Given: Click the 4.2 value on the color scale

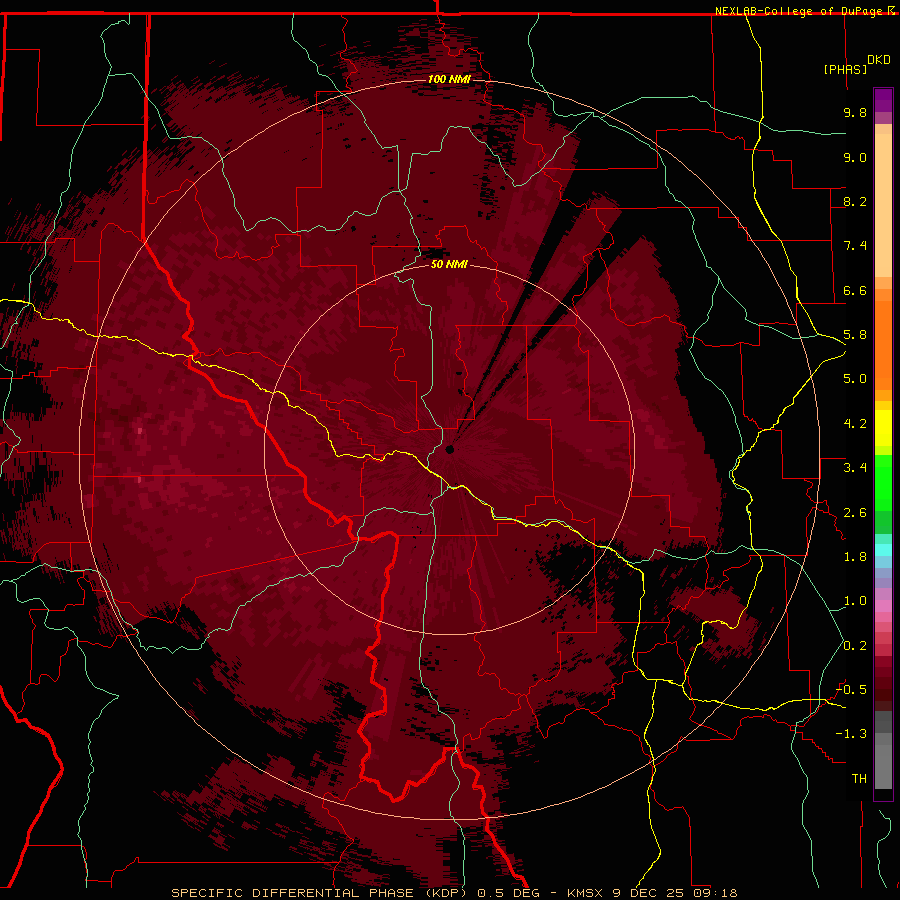Looking at the screenshot, I should click(855, 424).
